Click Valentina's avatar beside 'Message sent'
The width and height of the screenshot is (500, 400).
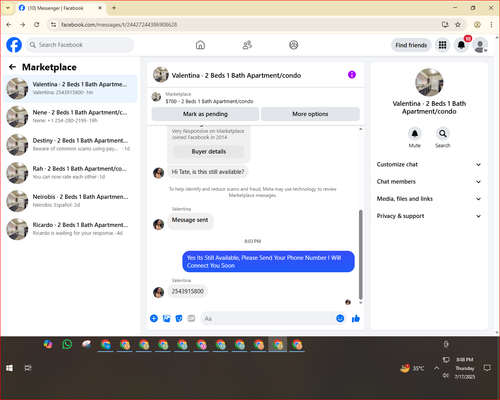(x=158, y=224)
